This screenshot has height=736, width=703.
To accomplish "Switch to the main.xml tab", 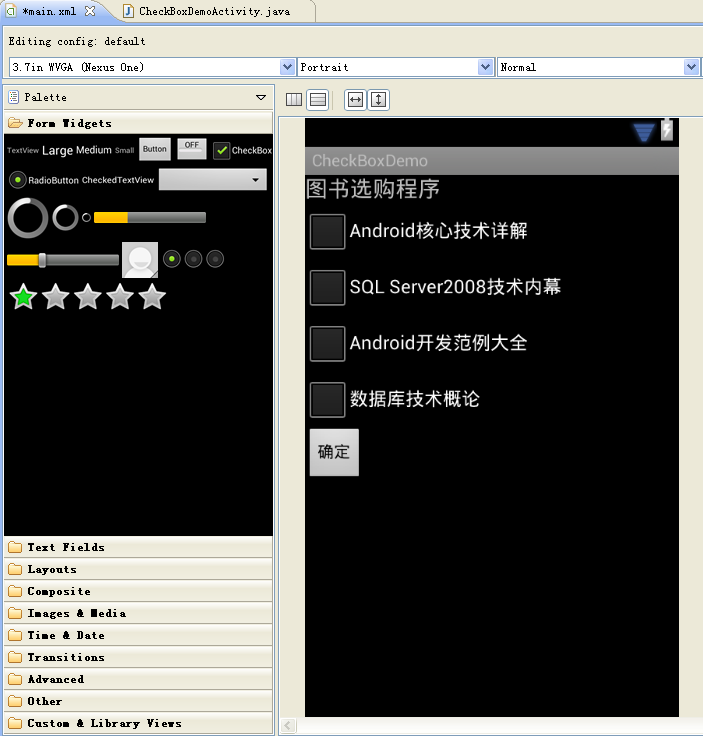I will [x=48, y=11].
